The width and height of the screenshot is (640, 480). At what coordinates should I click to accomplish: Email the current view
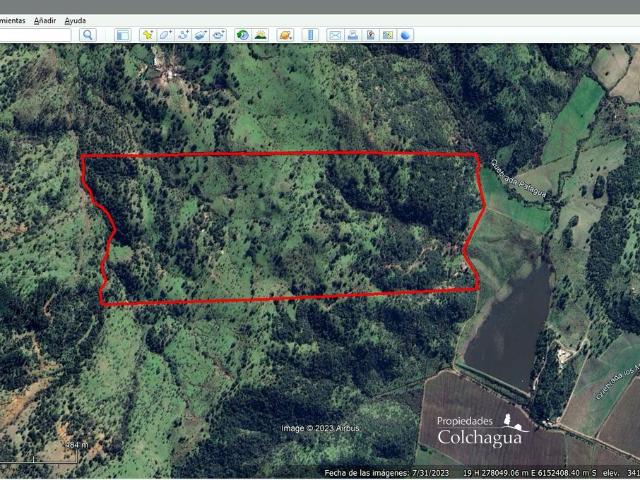pos(335,35)
